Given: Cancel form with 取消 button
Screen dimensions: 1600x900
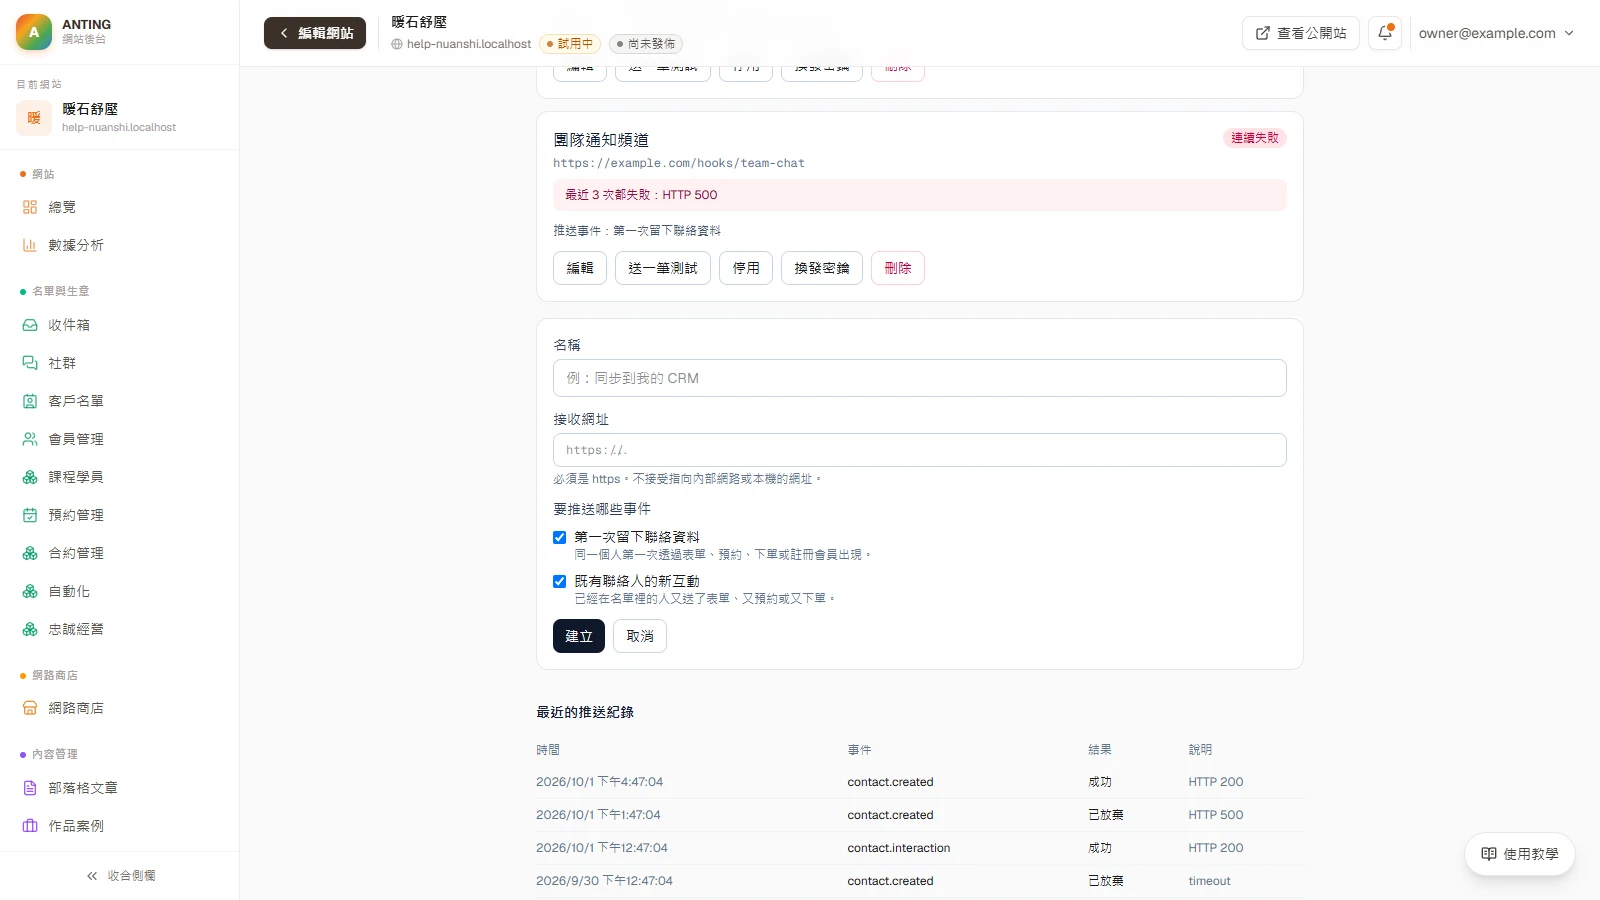Looking at the screenshot, I should (x=640, y=636).
